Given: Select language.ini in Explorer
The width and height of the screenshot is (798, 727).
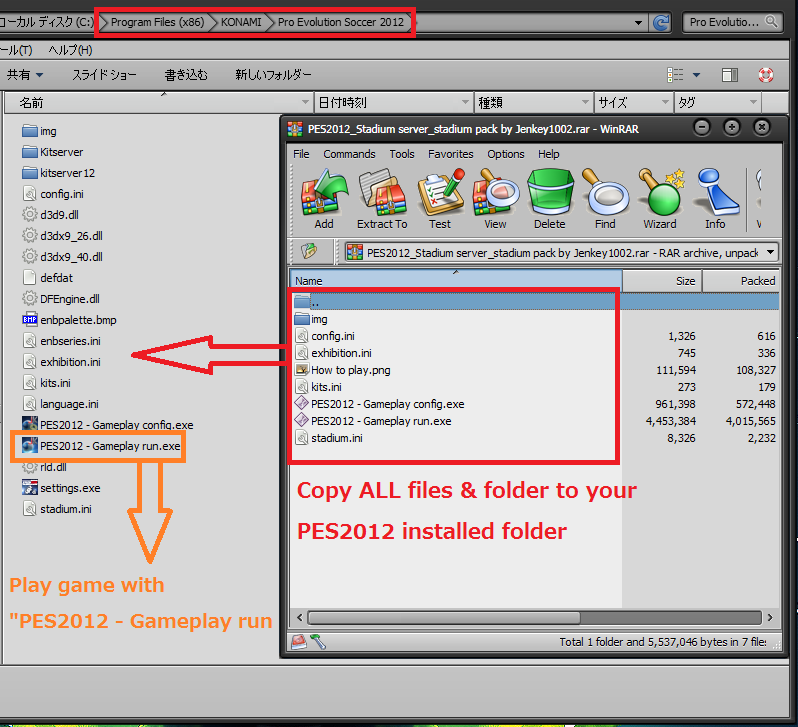Looking at the screenshot, I should (61, 404).
